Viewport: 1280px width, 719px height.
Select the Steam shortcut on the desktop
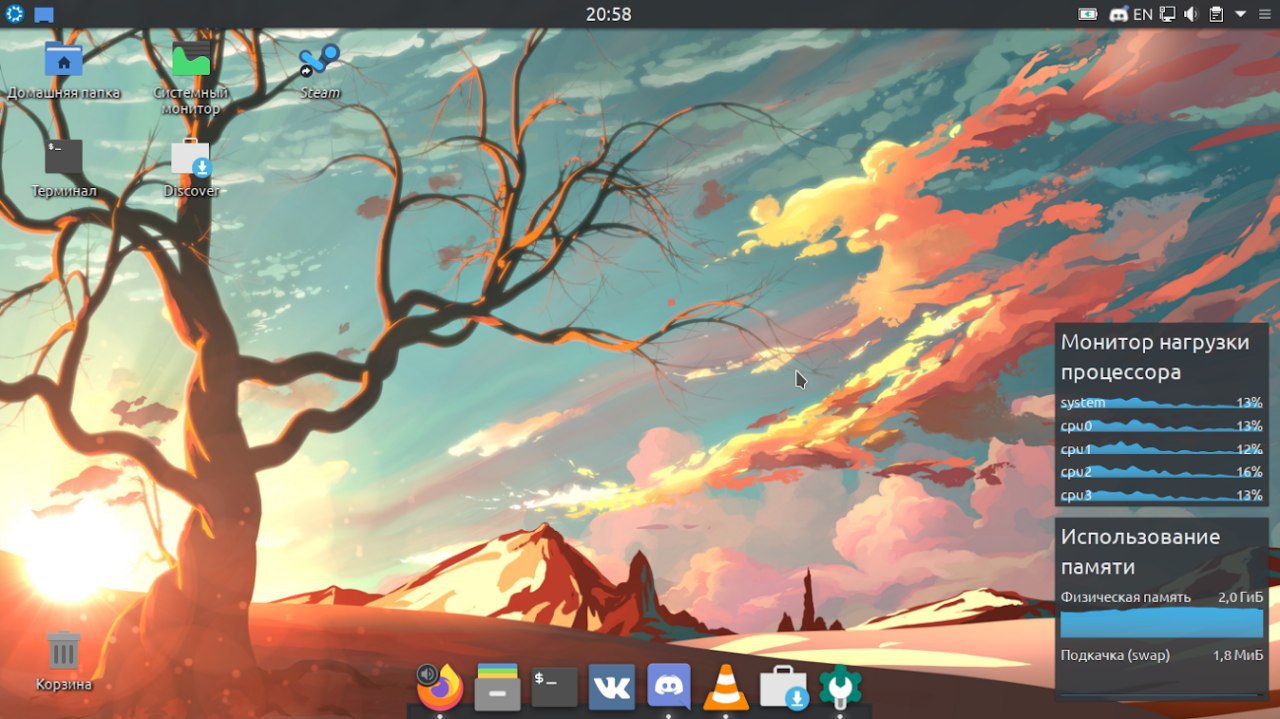click(320, 70)
